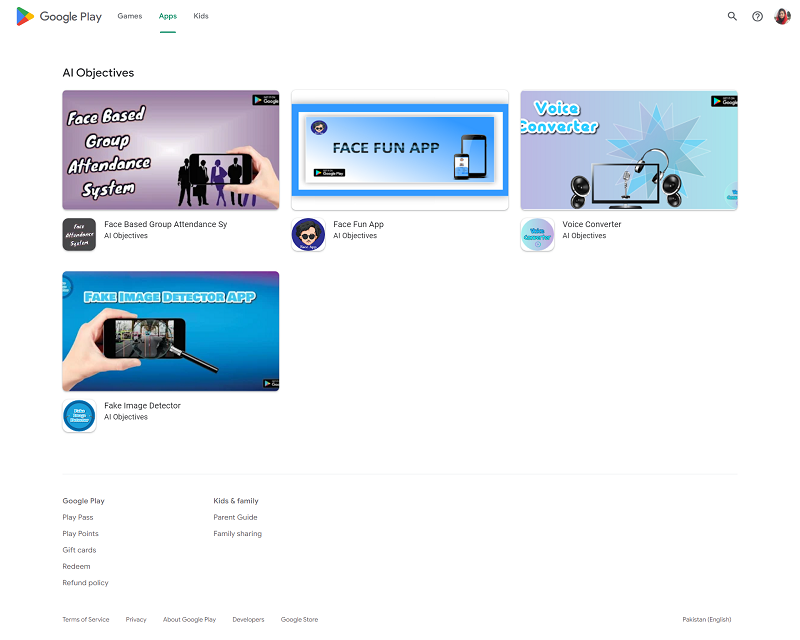Open the Play Points footer link
800x640 pixels.
click(x=81, y=533)
